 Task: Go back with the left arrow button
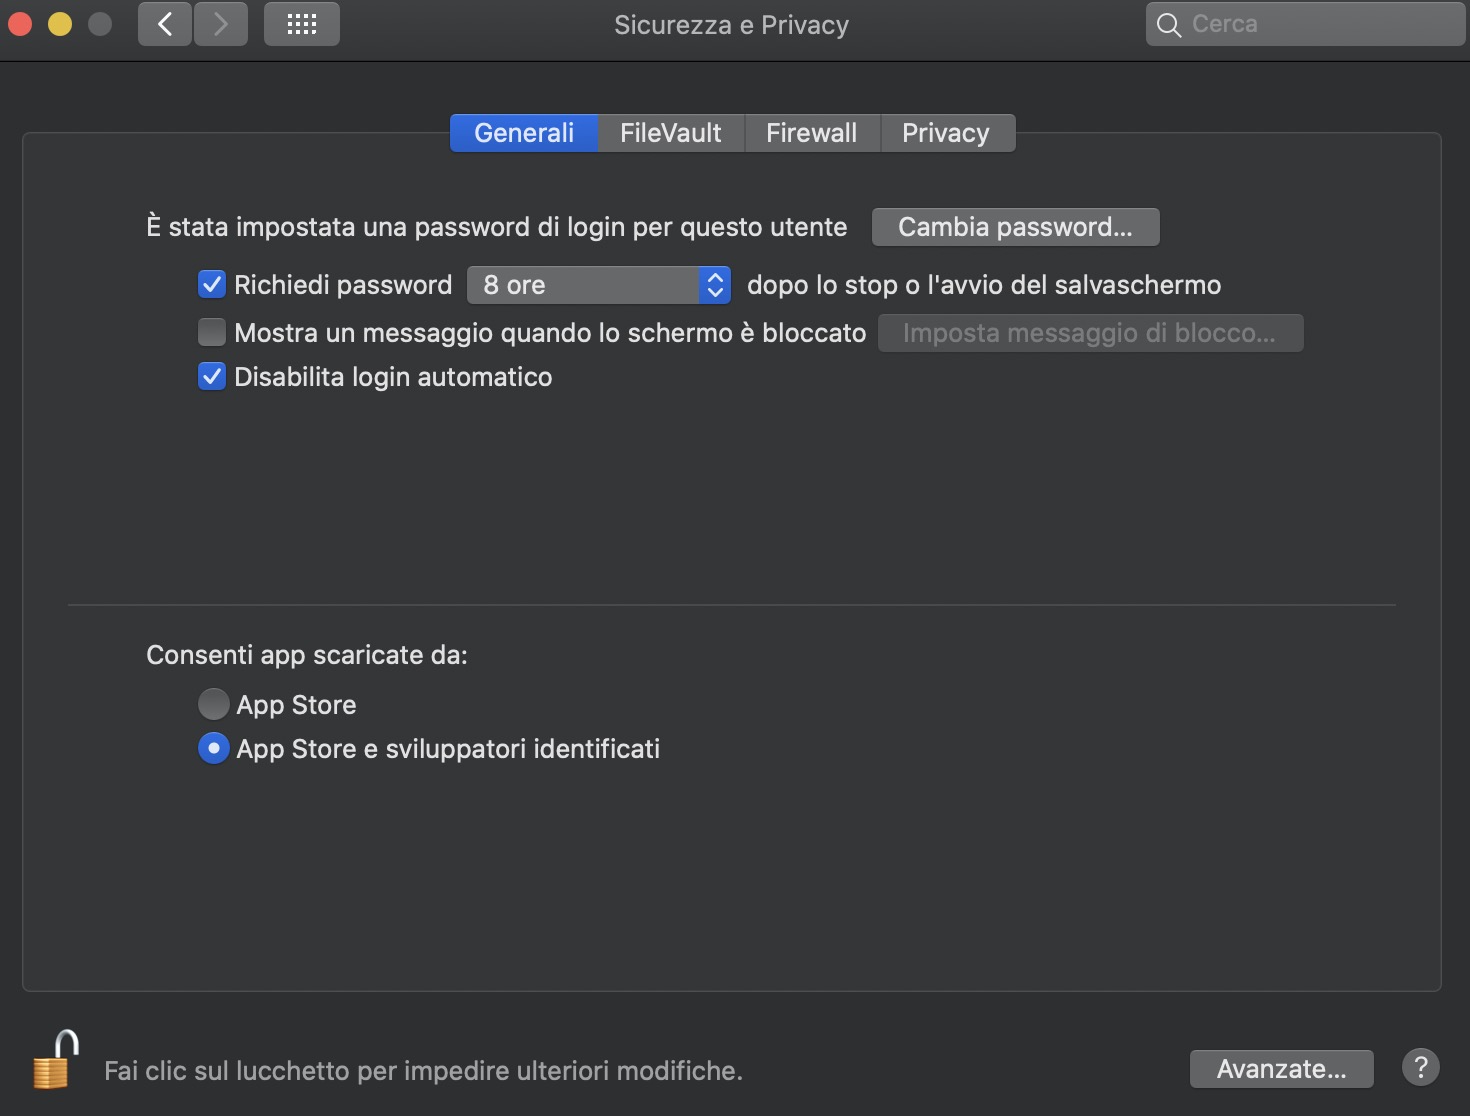pyautogui.click(x=165, y=24)
